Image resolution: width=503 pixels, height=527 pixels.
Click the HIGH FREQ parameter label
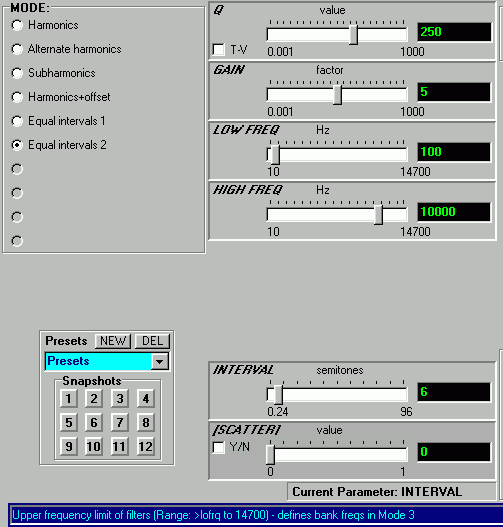coord(248,190)
